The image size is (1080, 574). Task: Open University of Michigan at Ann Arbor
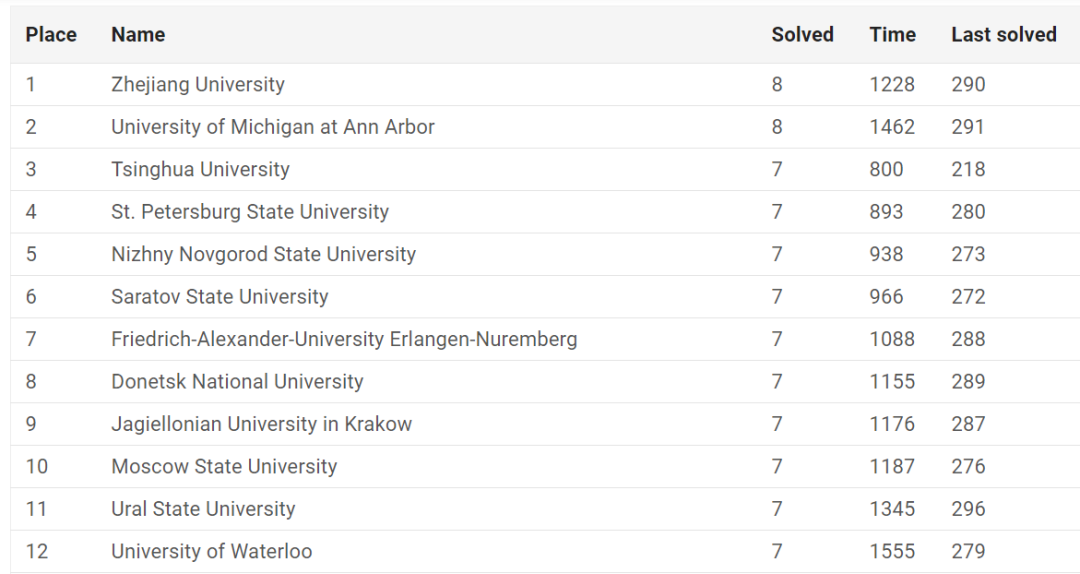[x=273, y=127]
